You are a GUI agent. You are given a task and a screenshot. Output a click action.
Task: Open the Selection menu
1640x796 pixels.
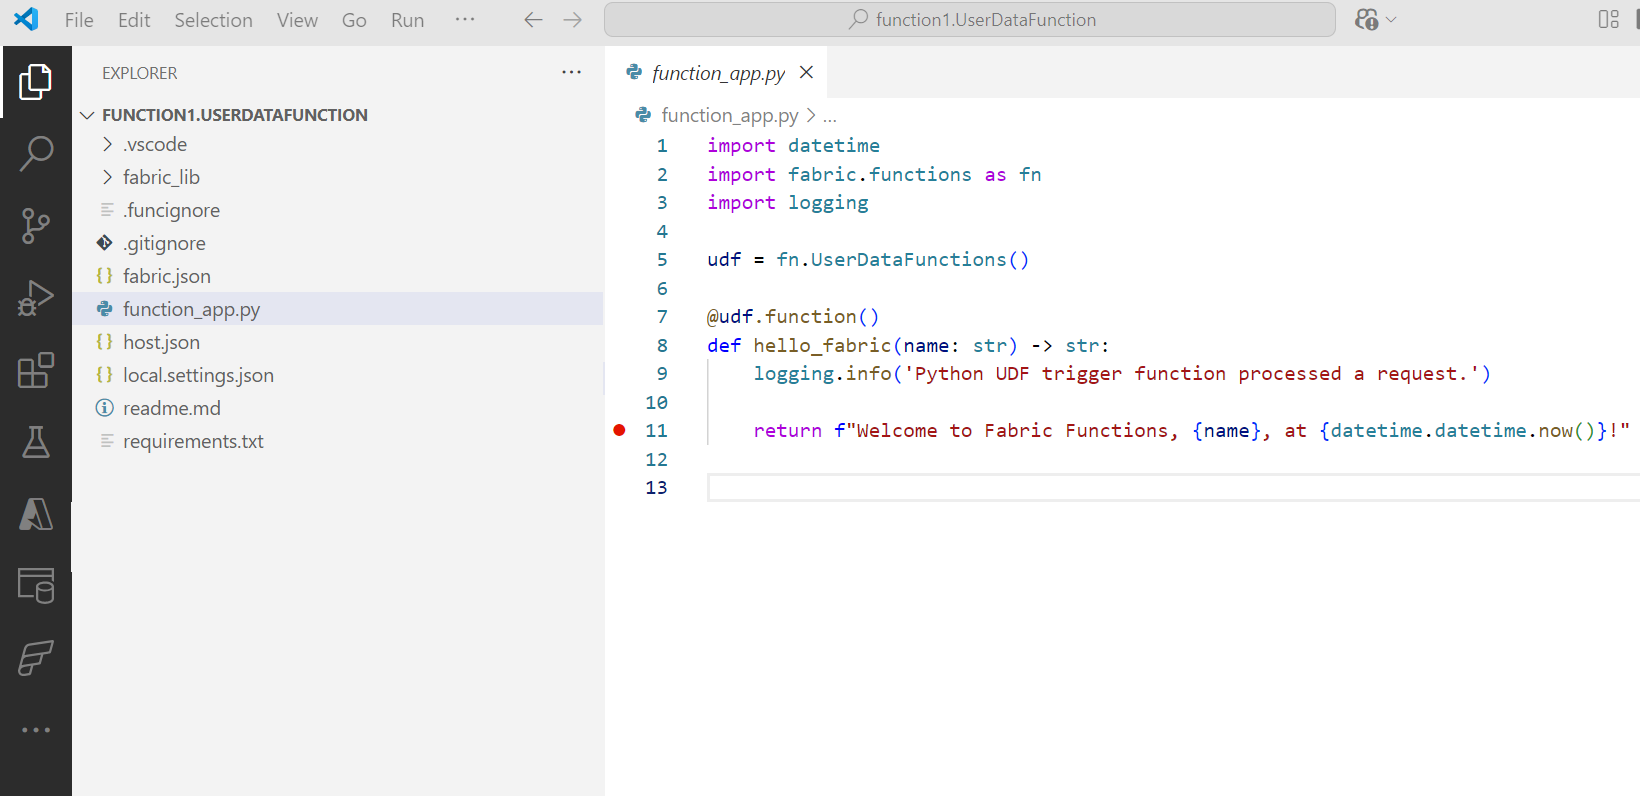[x=213, y=20]
